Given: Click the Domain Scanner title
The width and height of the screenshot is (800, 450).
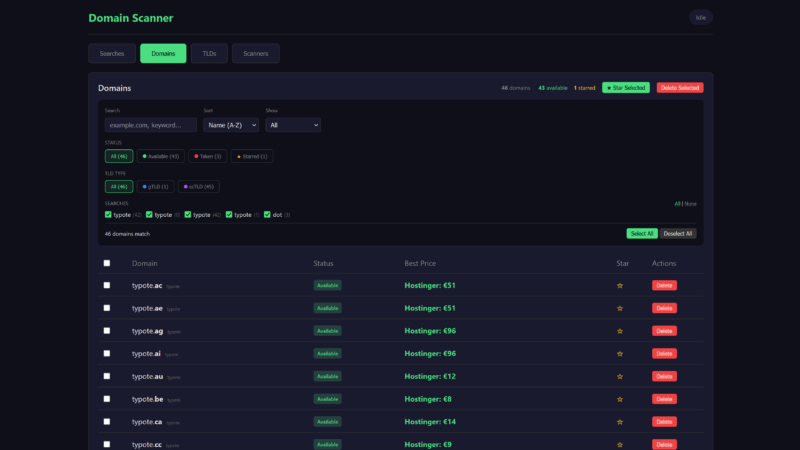Looking at the screenshot, I should 131,18.
